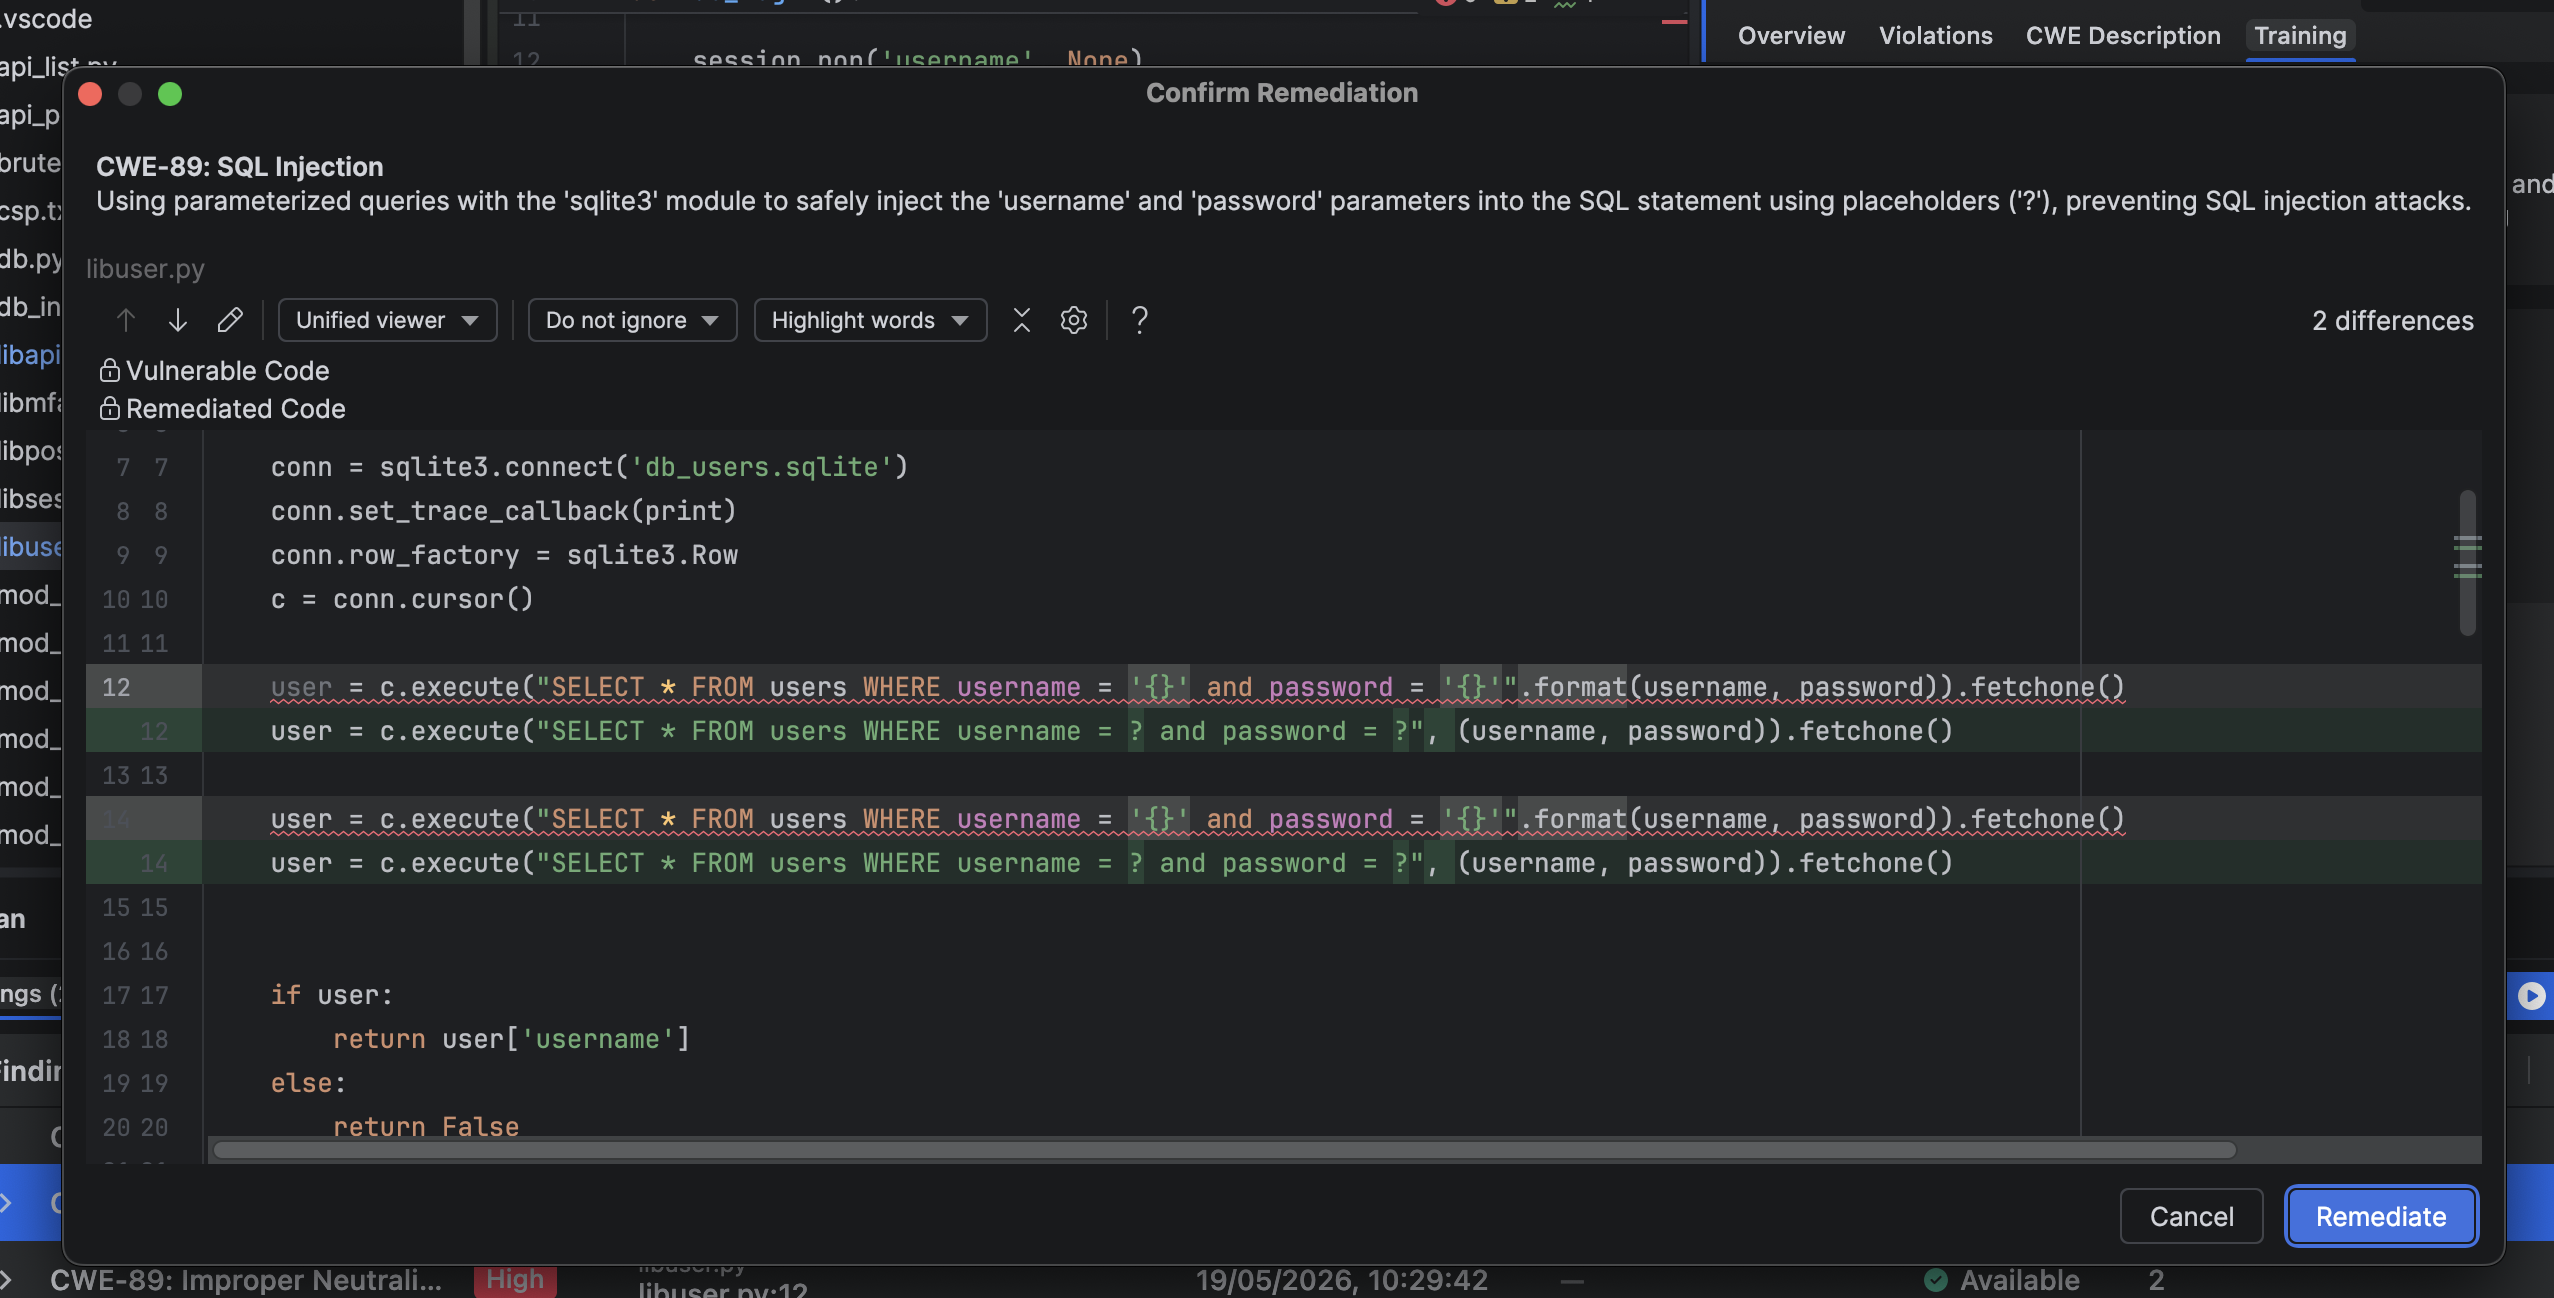2554x1298 pixels.
Task: Switch to the Overview tab
Action: 1791,36
